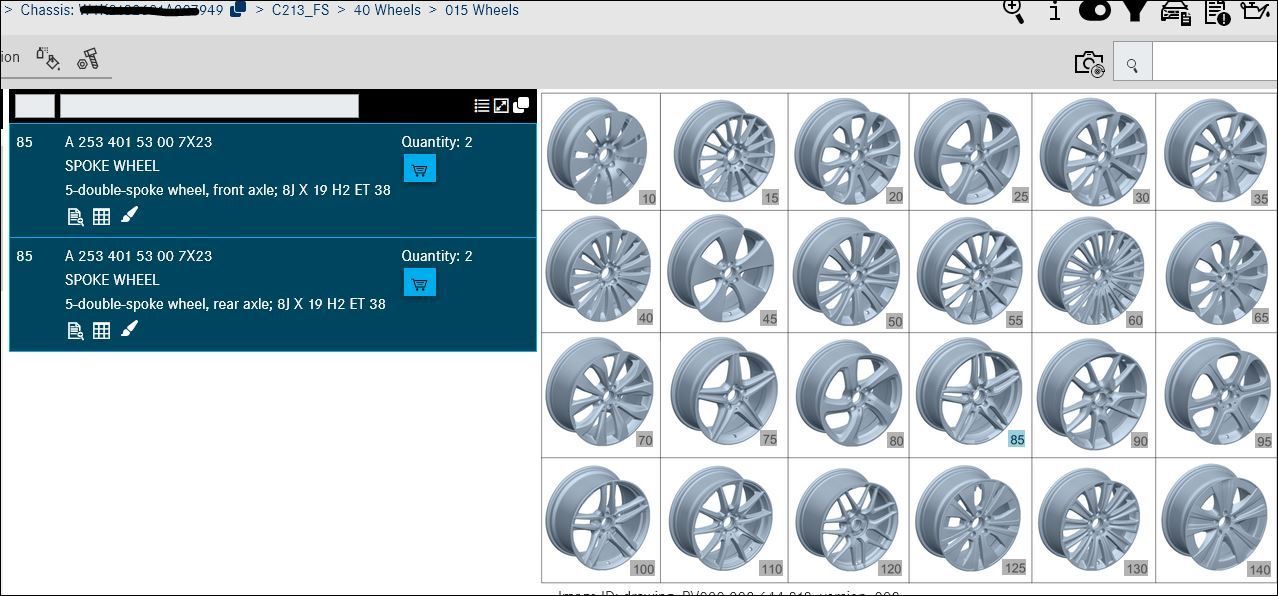Open the info 'i' icon
Viewport: 1278px width, 596px height.
(1054, 11)
